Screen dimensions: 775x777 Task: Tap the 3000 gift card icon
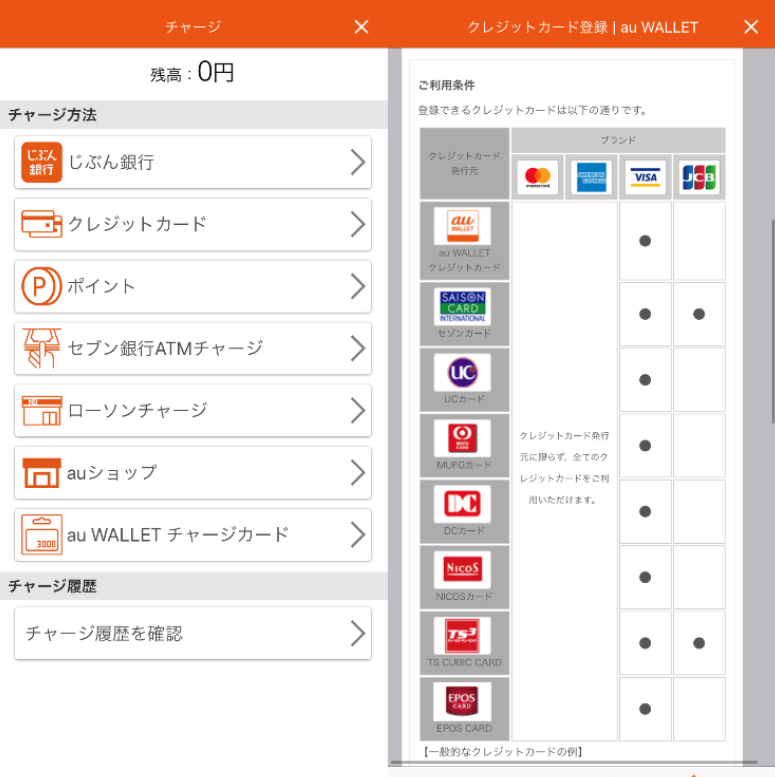coord(42,535)
